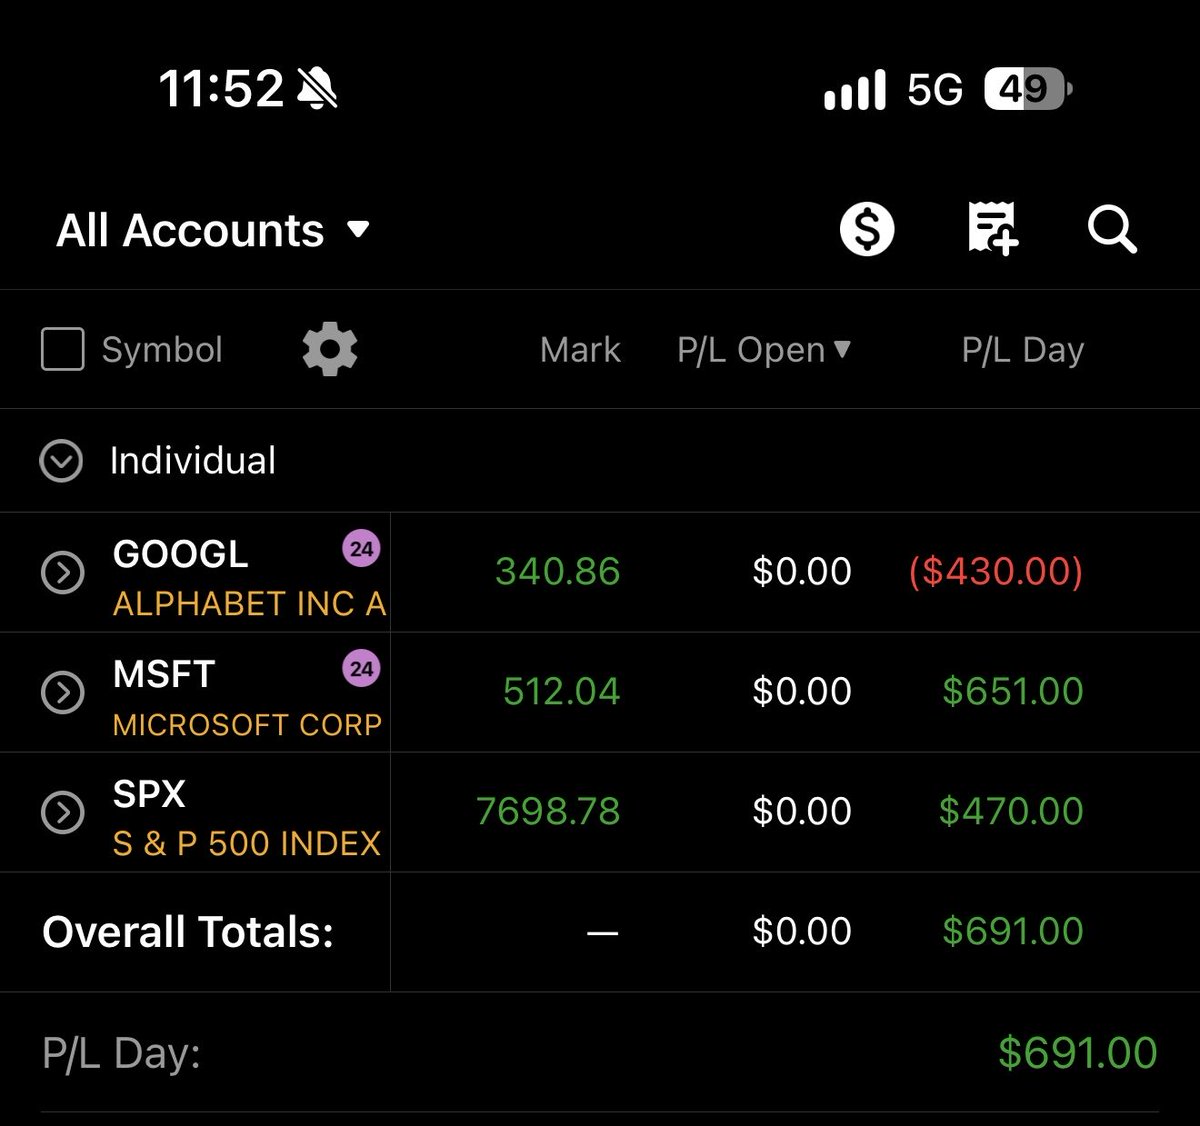This screenshot has height=1126, width=1200.
Task: Tap the silenced bell status icon
Action: coord(318,89)
